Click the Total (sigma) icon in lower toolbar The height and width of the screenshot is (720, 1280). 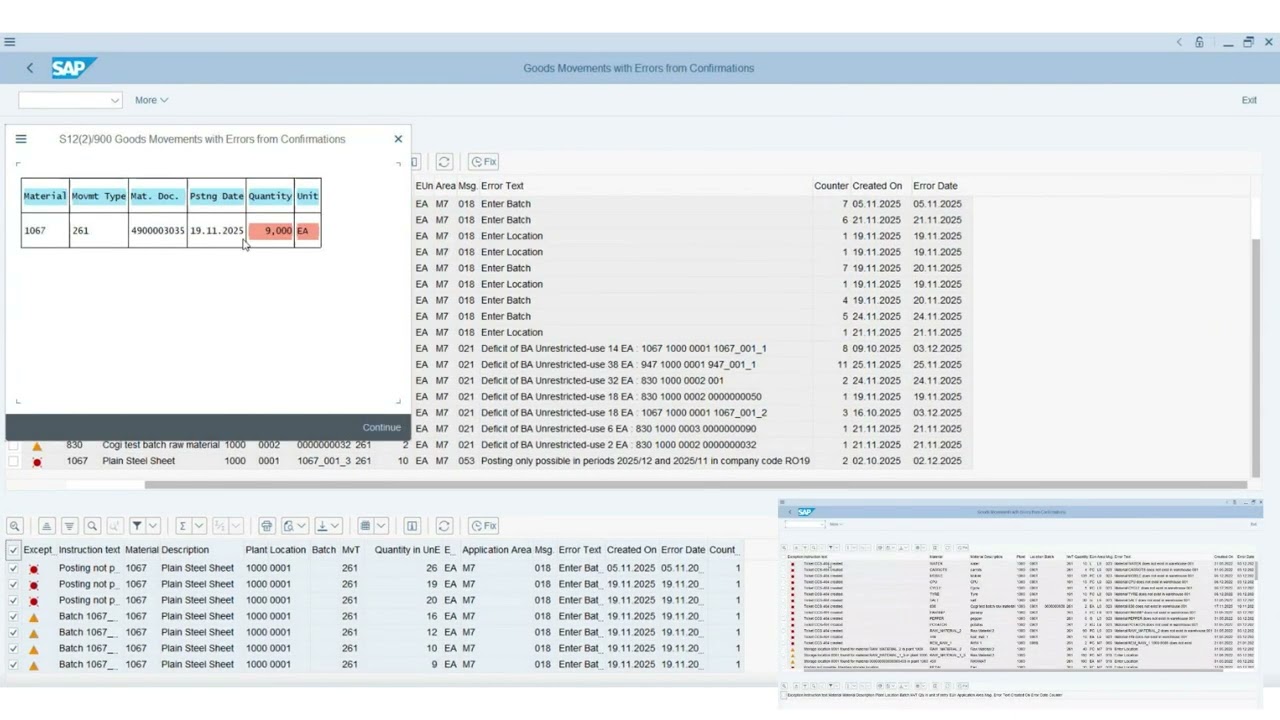tap(182, 526)
